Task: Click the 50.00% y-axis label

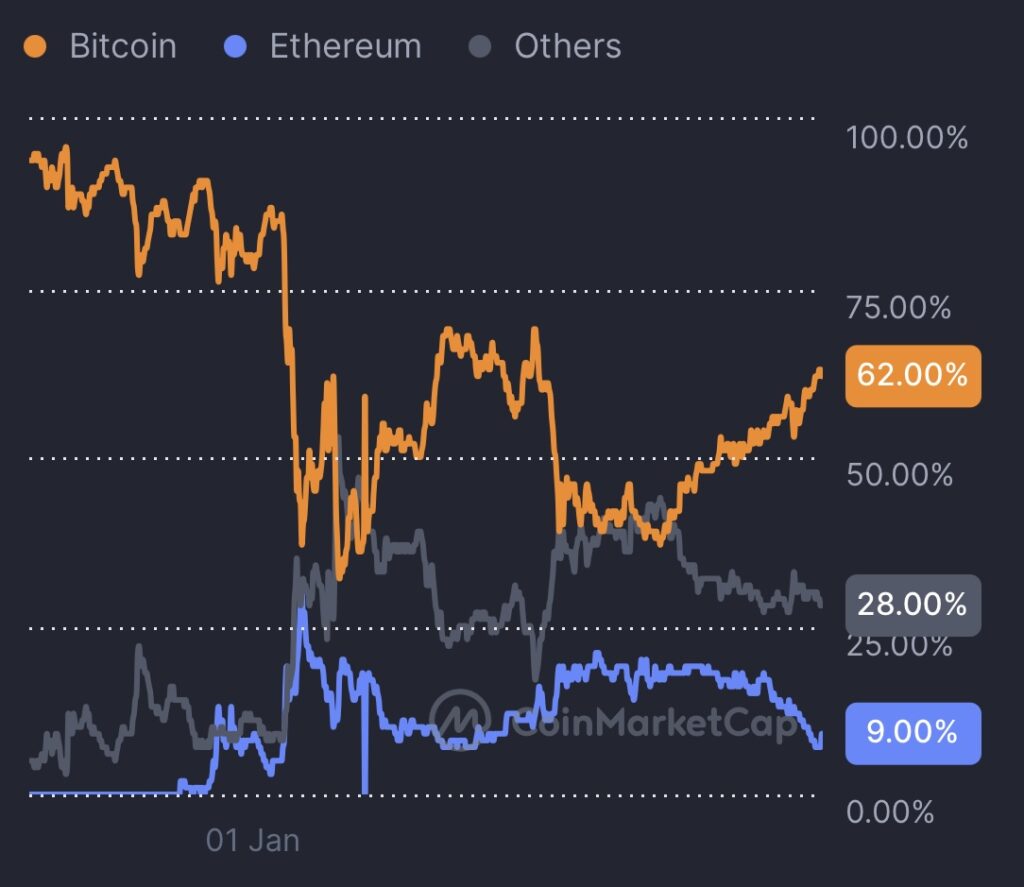Action: pos(899,474)
